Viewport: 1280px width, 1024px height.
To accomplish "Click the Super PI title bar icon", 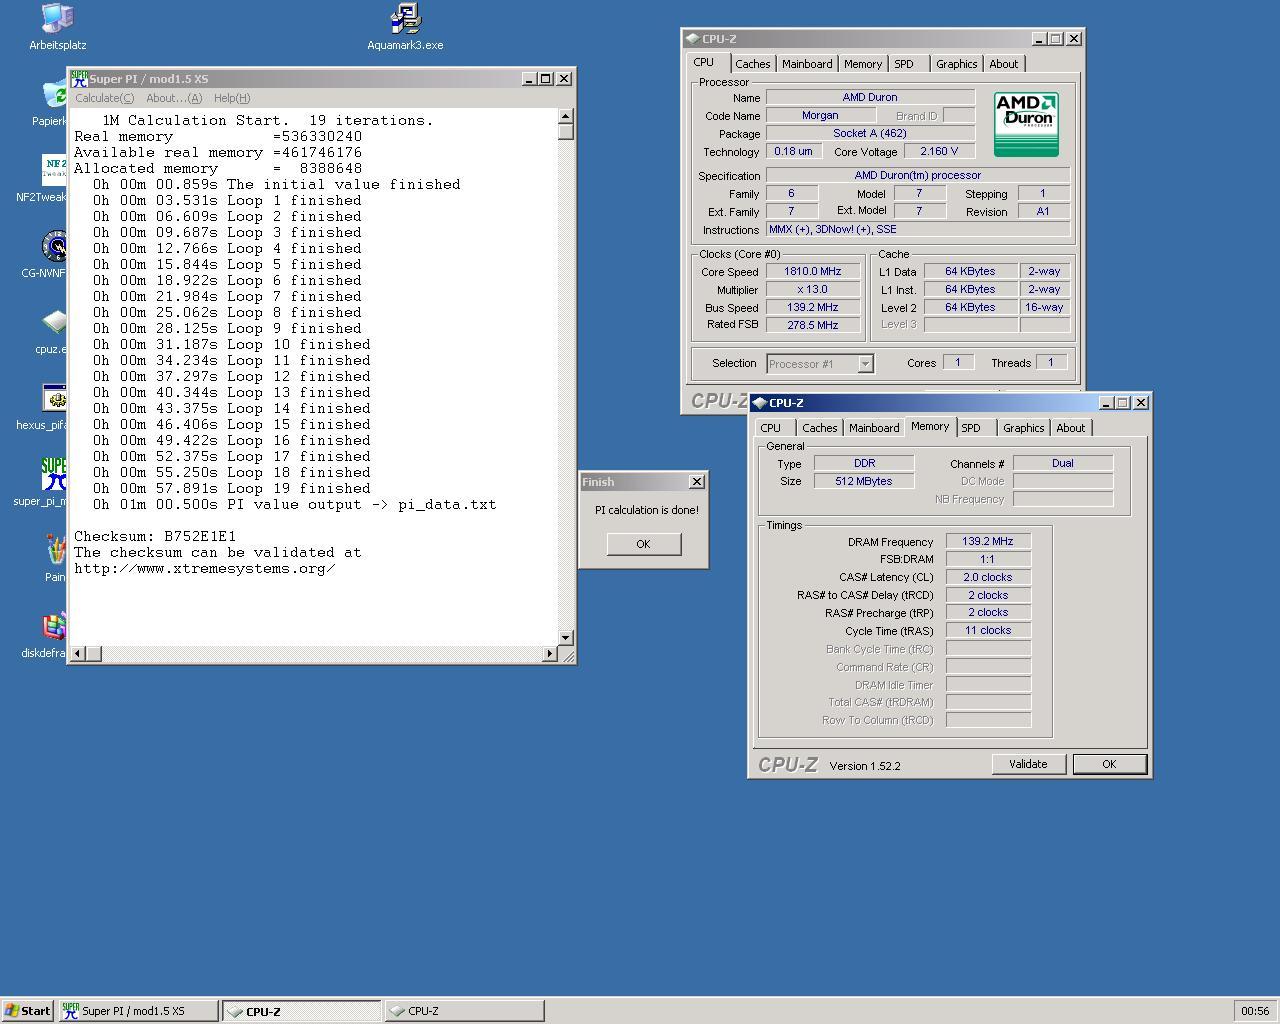I will click(x=79, y=79).
